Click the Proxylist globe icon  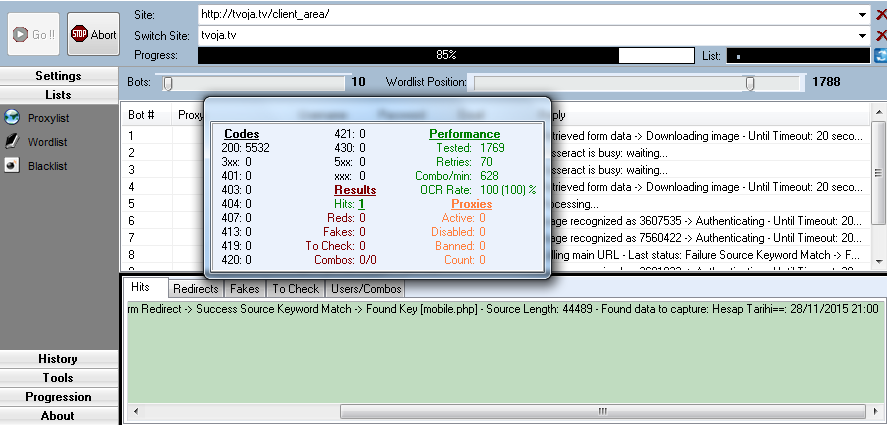[x=12, y=118]
